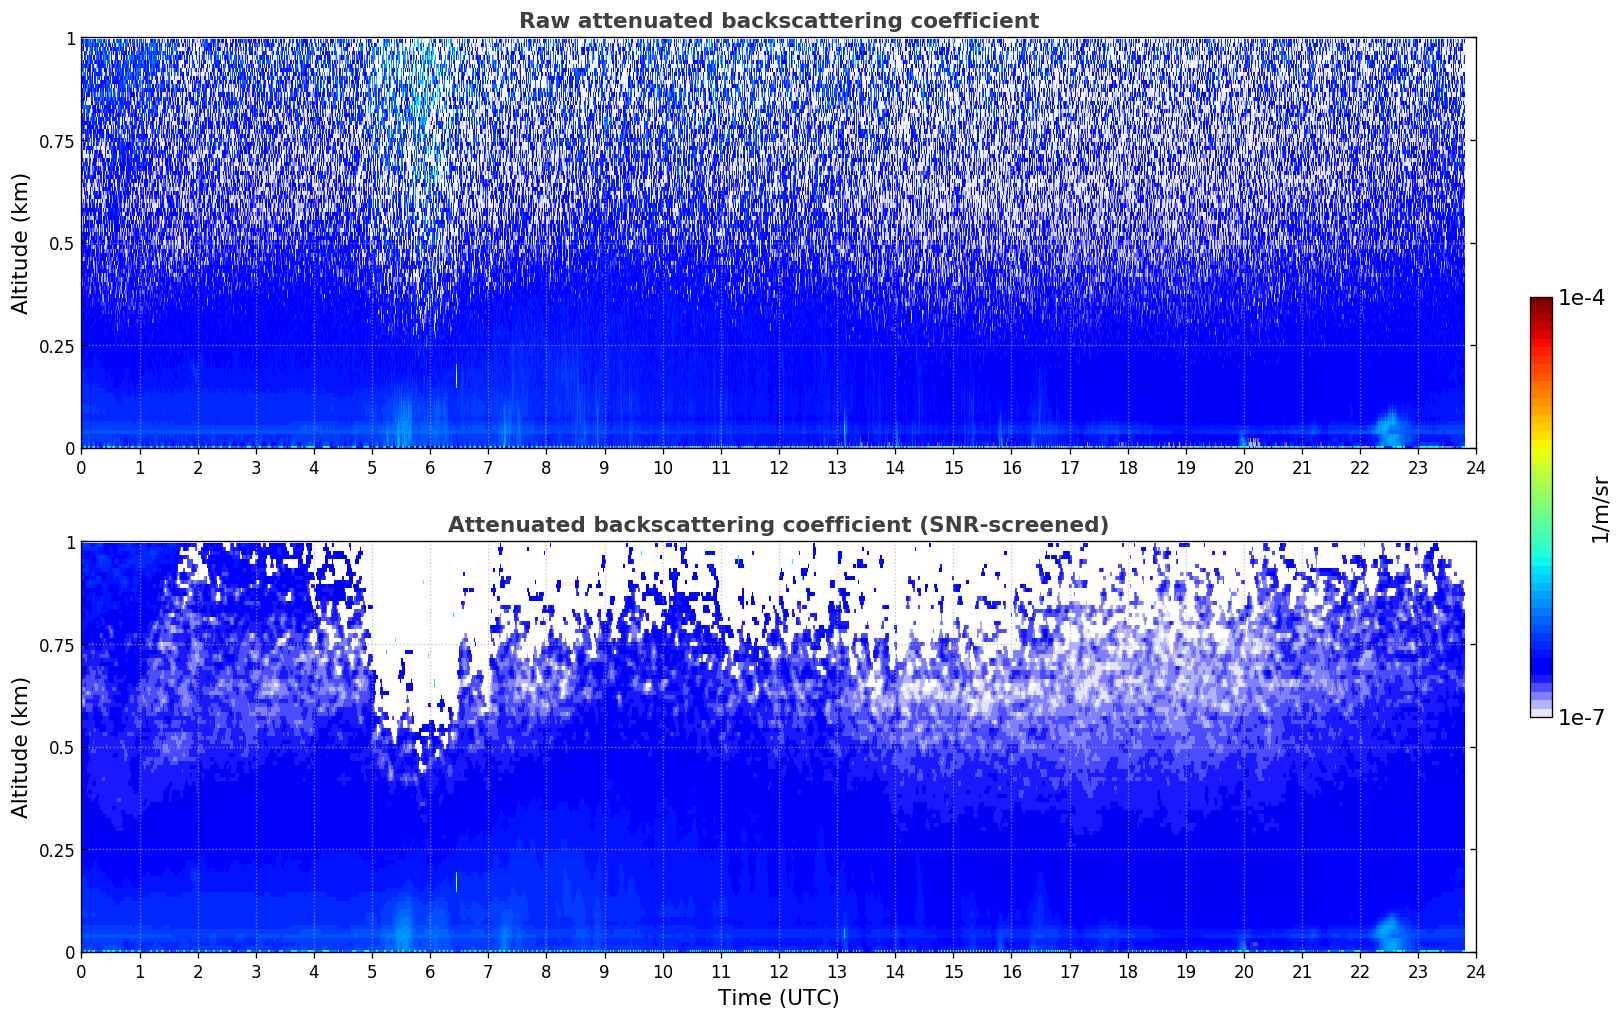Viewport: 1621px width, 1020px height.
Task: Click the '18' tick label on top plot's time axis
Action: 1127,468
